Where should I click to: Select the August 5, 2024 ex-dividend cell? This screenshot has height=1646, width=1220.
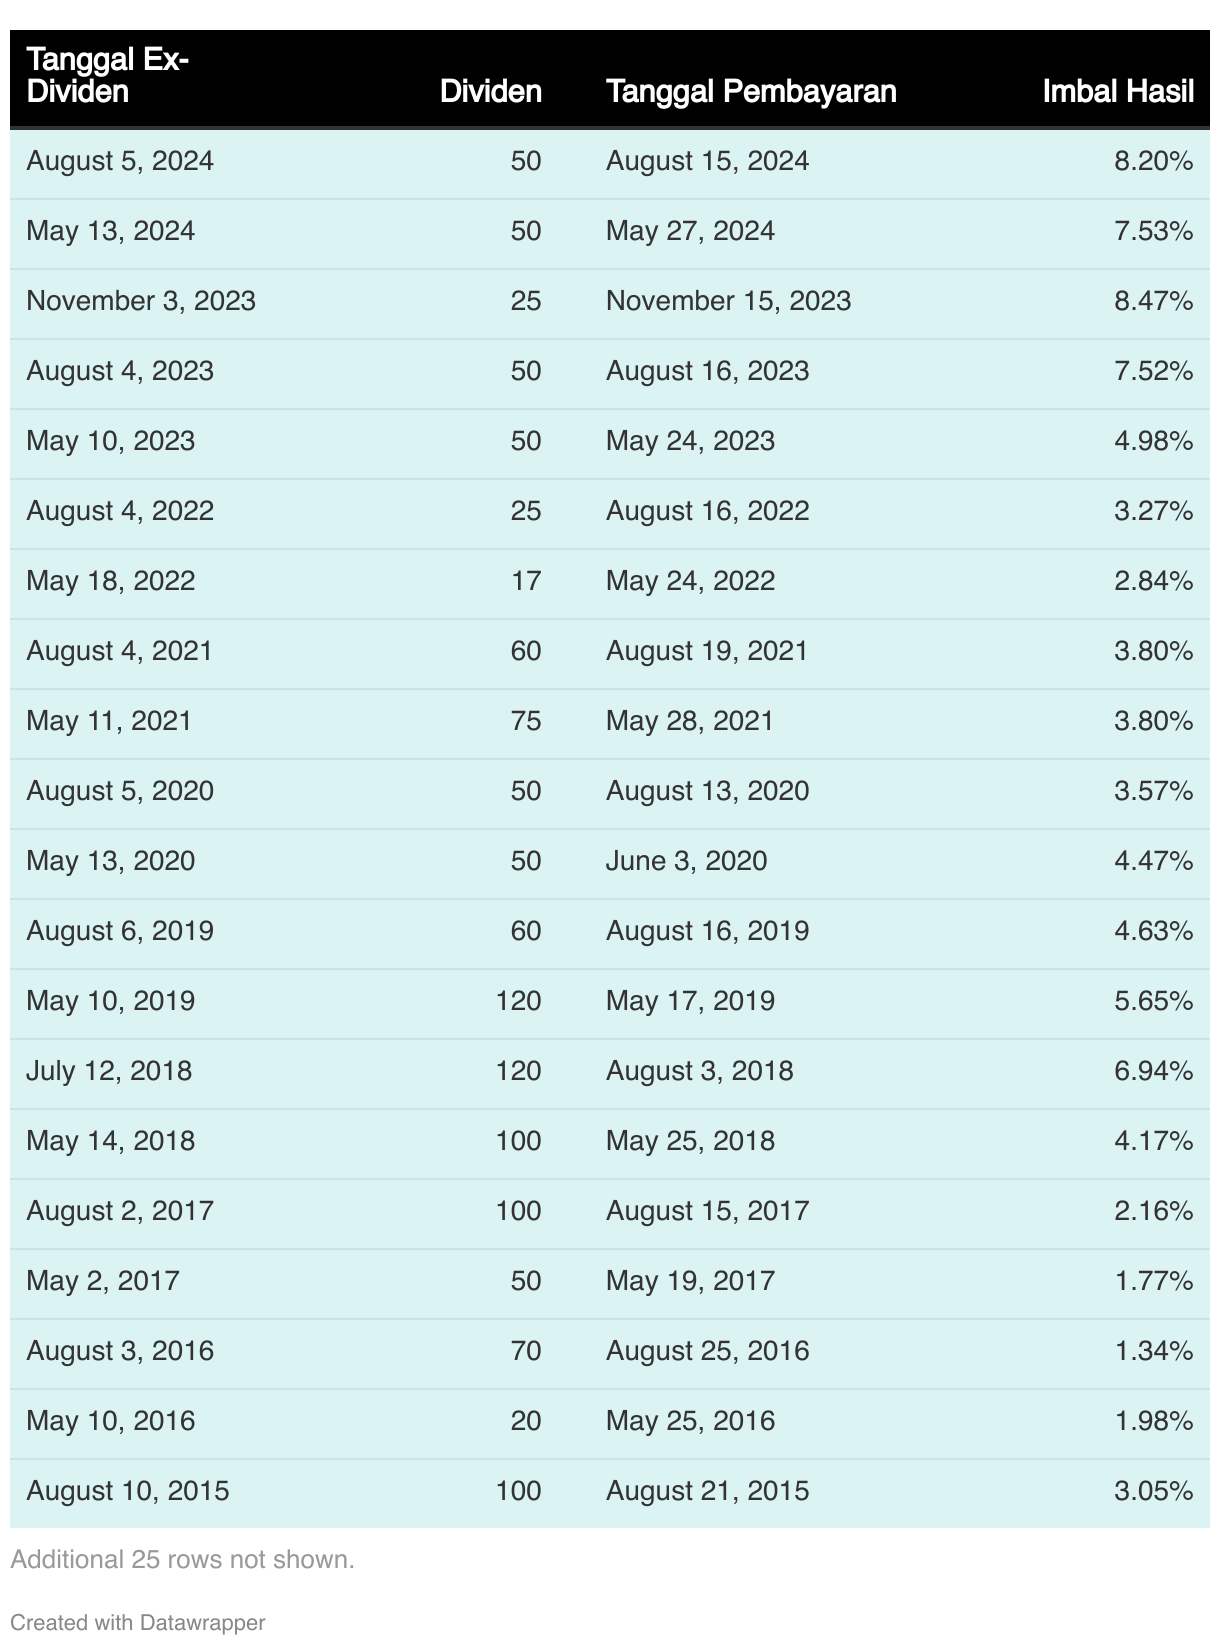[120, 161]
